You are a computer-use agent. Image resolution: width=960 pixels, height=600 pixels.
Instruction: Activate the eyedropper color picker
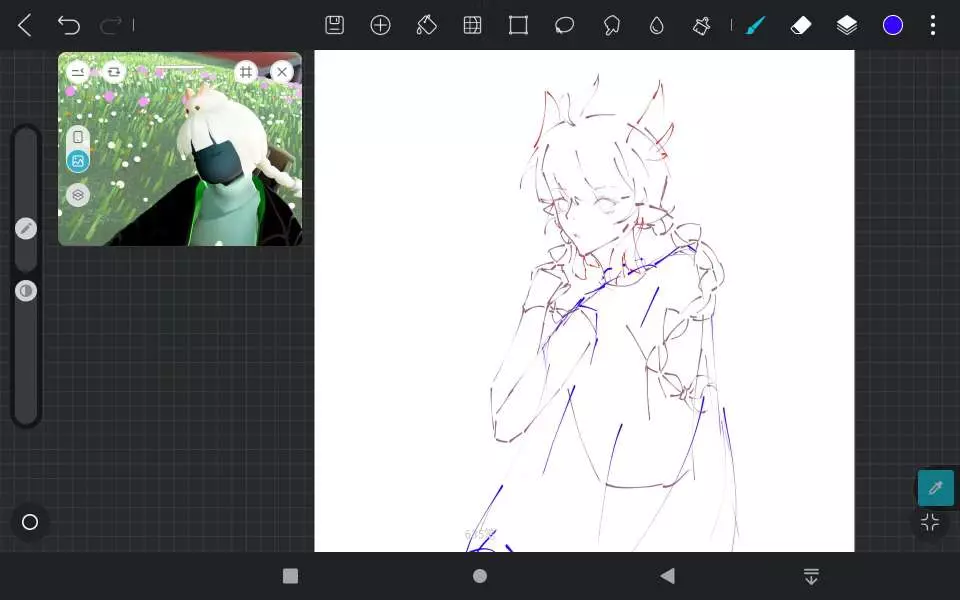(x=936, y=488)
